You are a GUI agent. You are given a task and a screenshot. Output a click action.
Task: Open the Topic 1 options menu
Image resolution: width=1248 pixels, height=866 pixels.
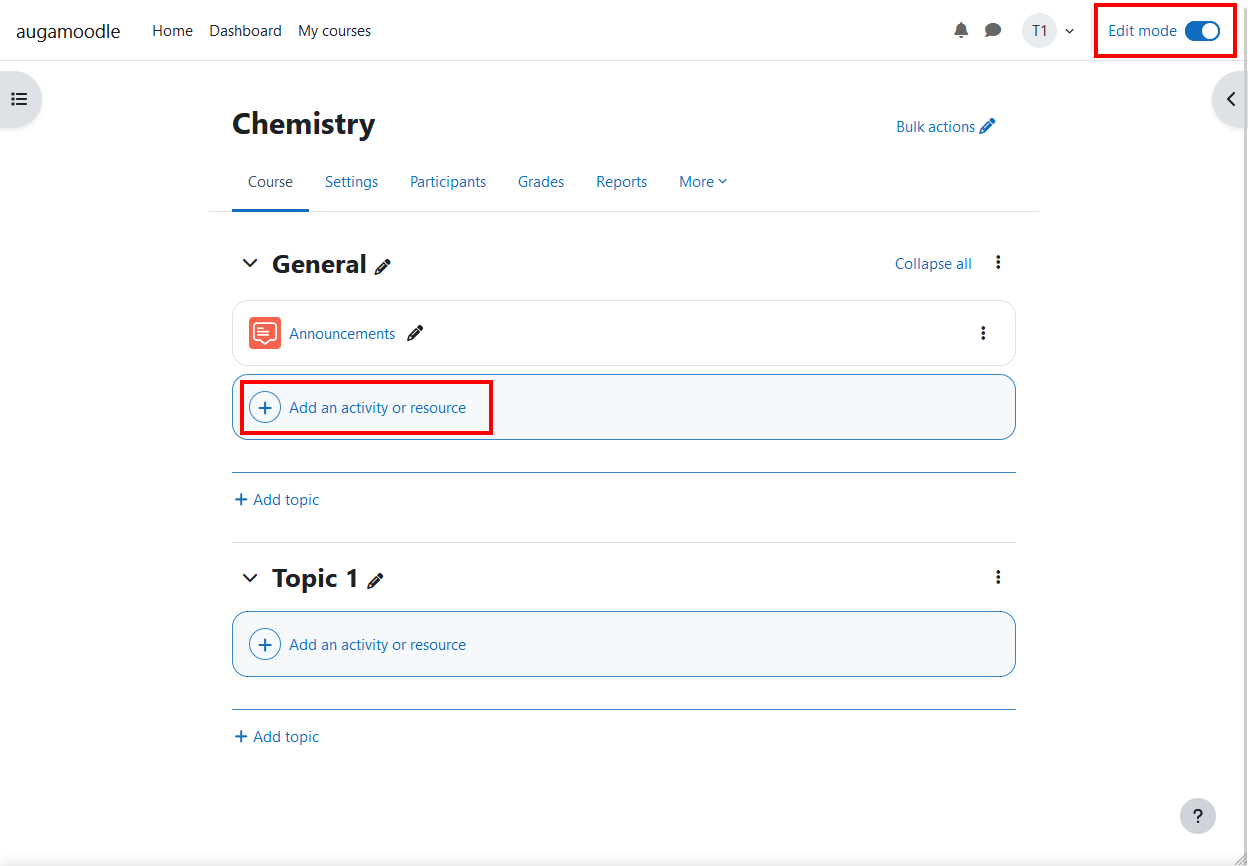[x=997, y=577]
